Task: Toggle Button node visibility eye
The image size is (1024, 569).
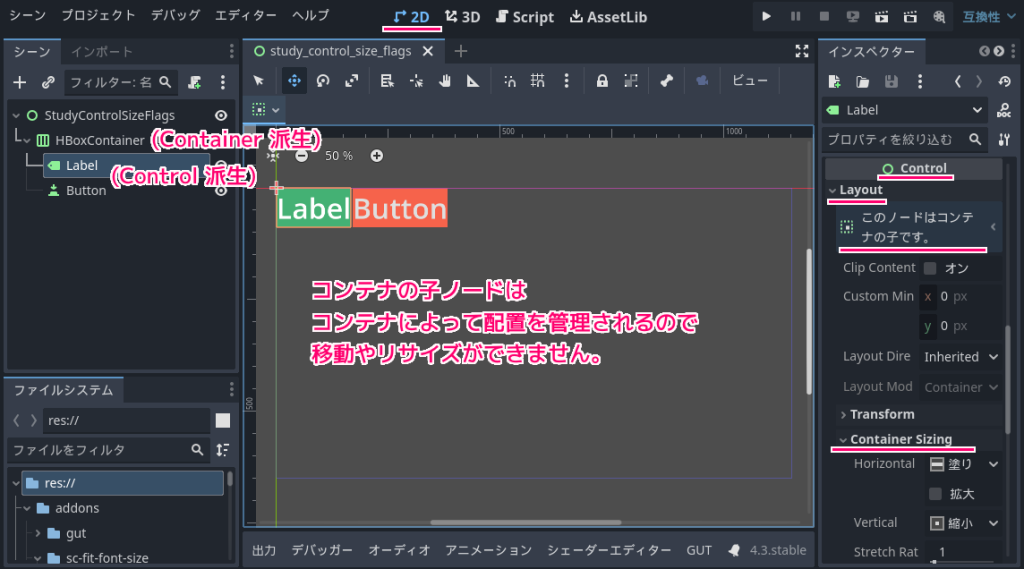Action: 221,191
